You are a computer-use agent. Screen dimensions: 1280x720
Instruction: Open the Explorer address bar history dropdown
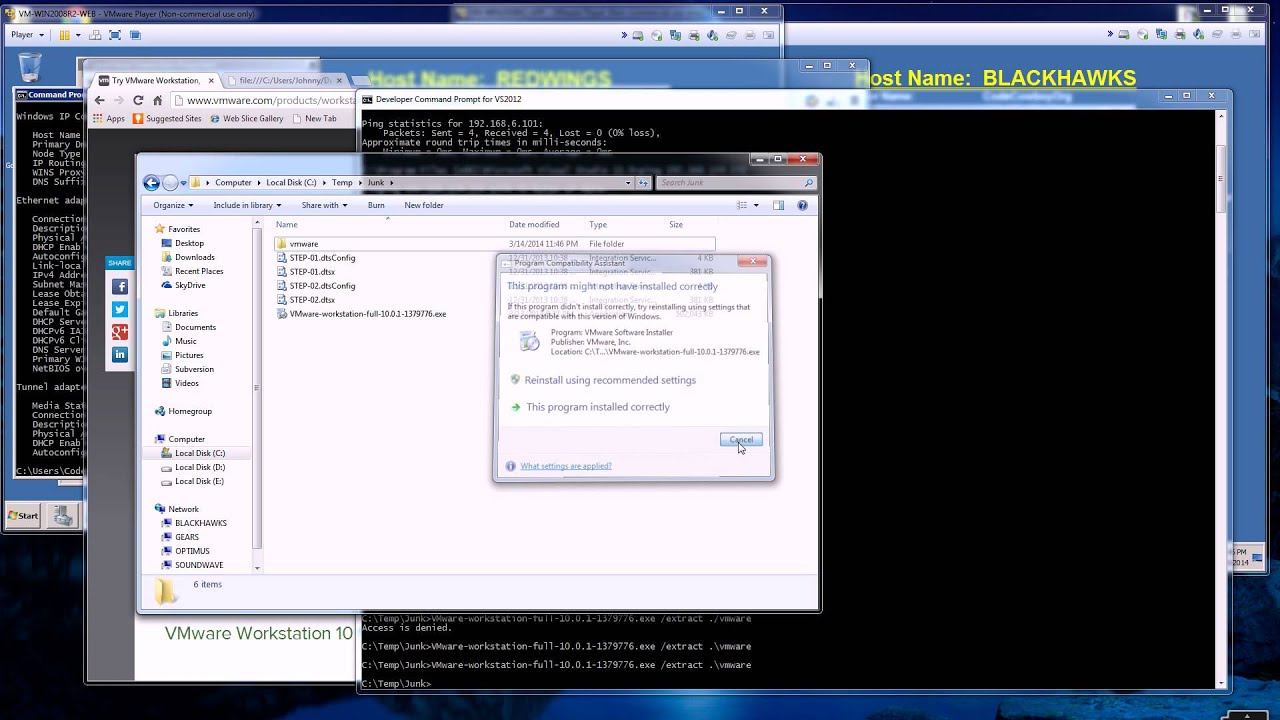[x=628, y=182]
